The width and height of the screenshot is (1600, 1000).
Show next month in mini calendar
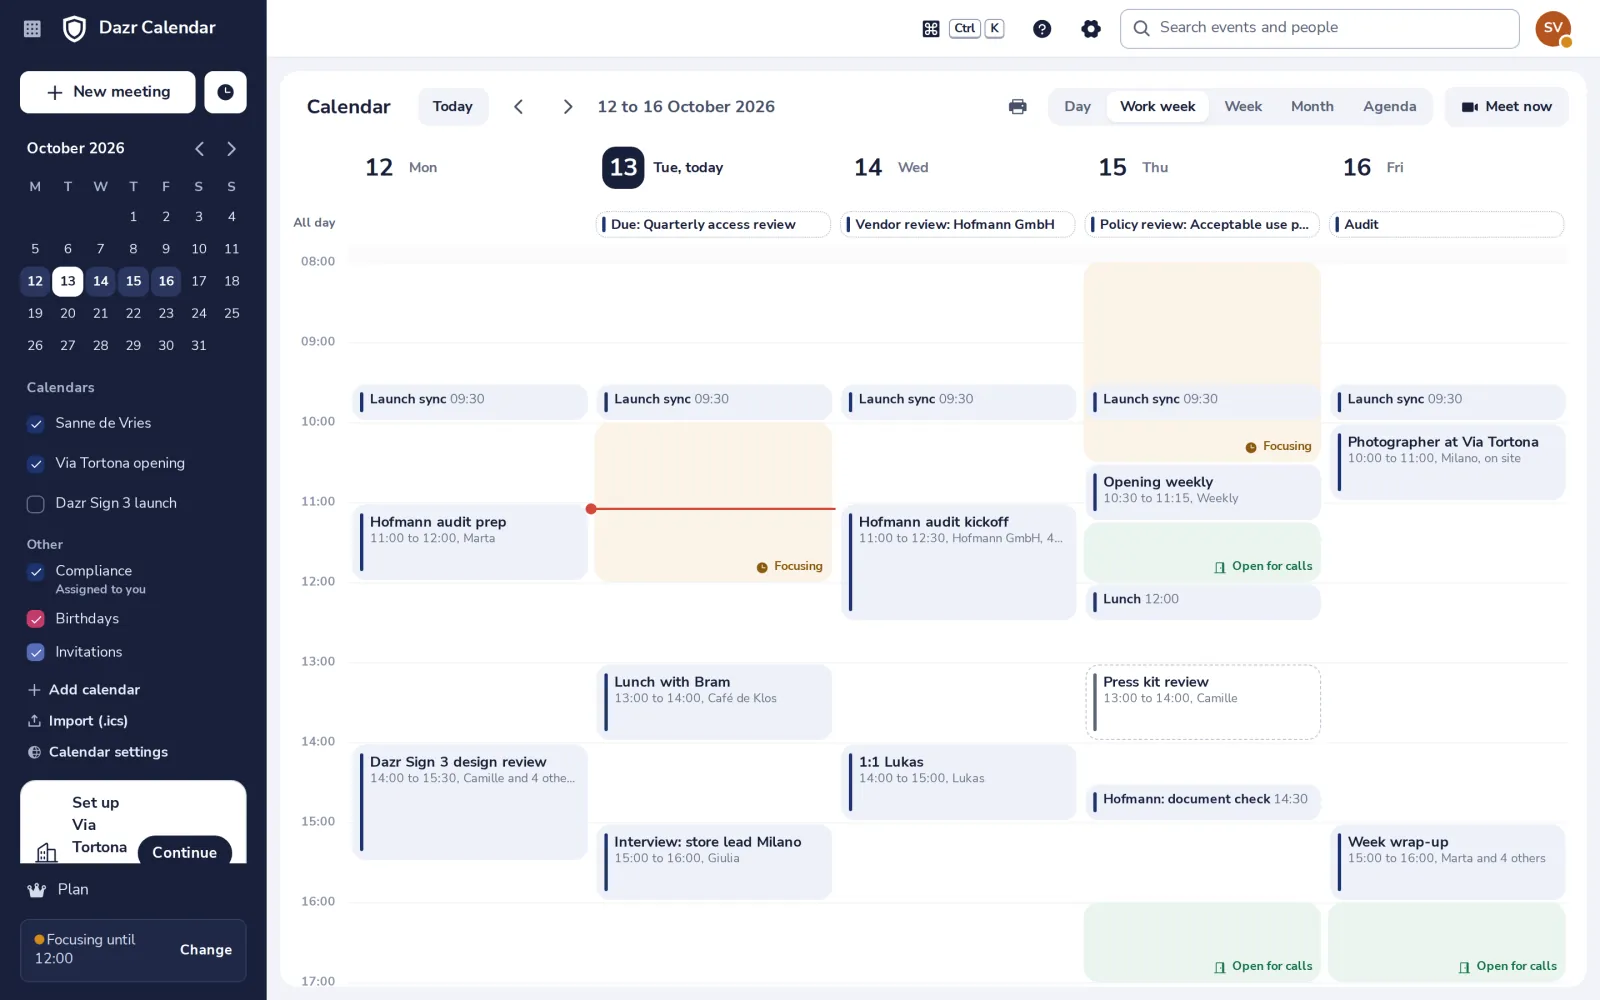[x=231, y=149]
